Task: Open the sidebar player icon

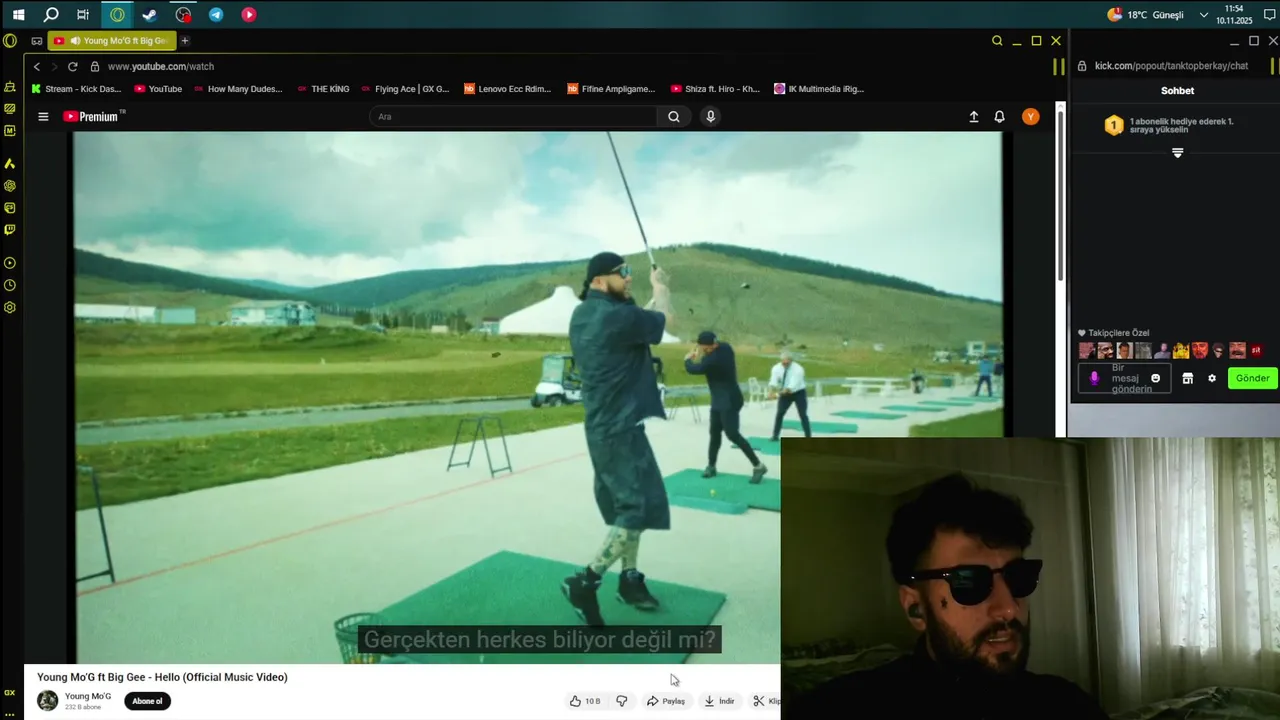Action: tap(10, 263)
